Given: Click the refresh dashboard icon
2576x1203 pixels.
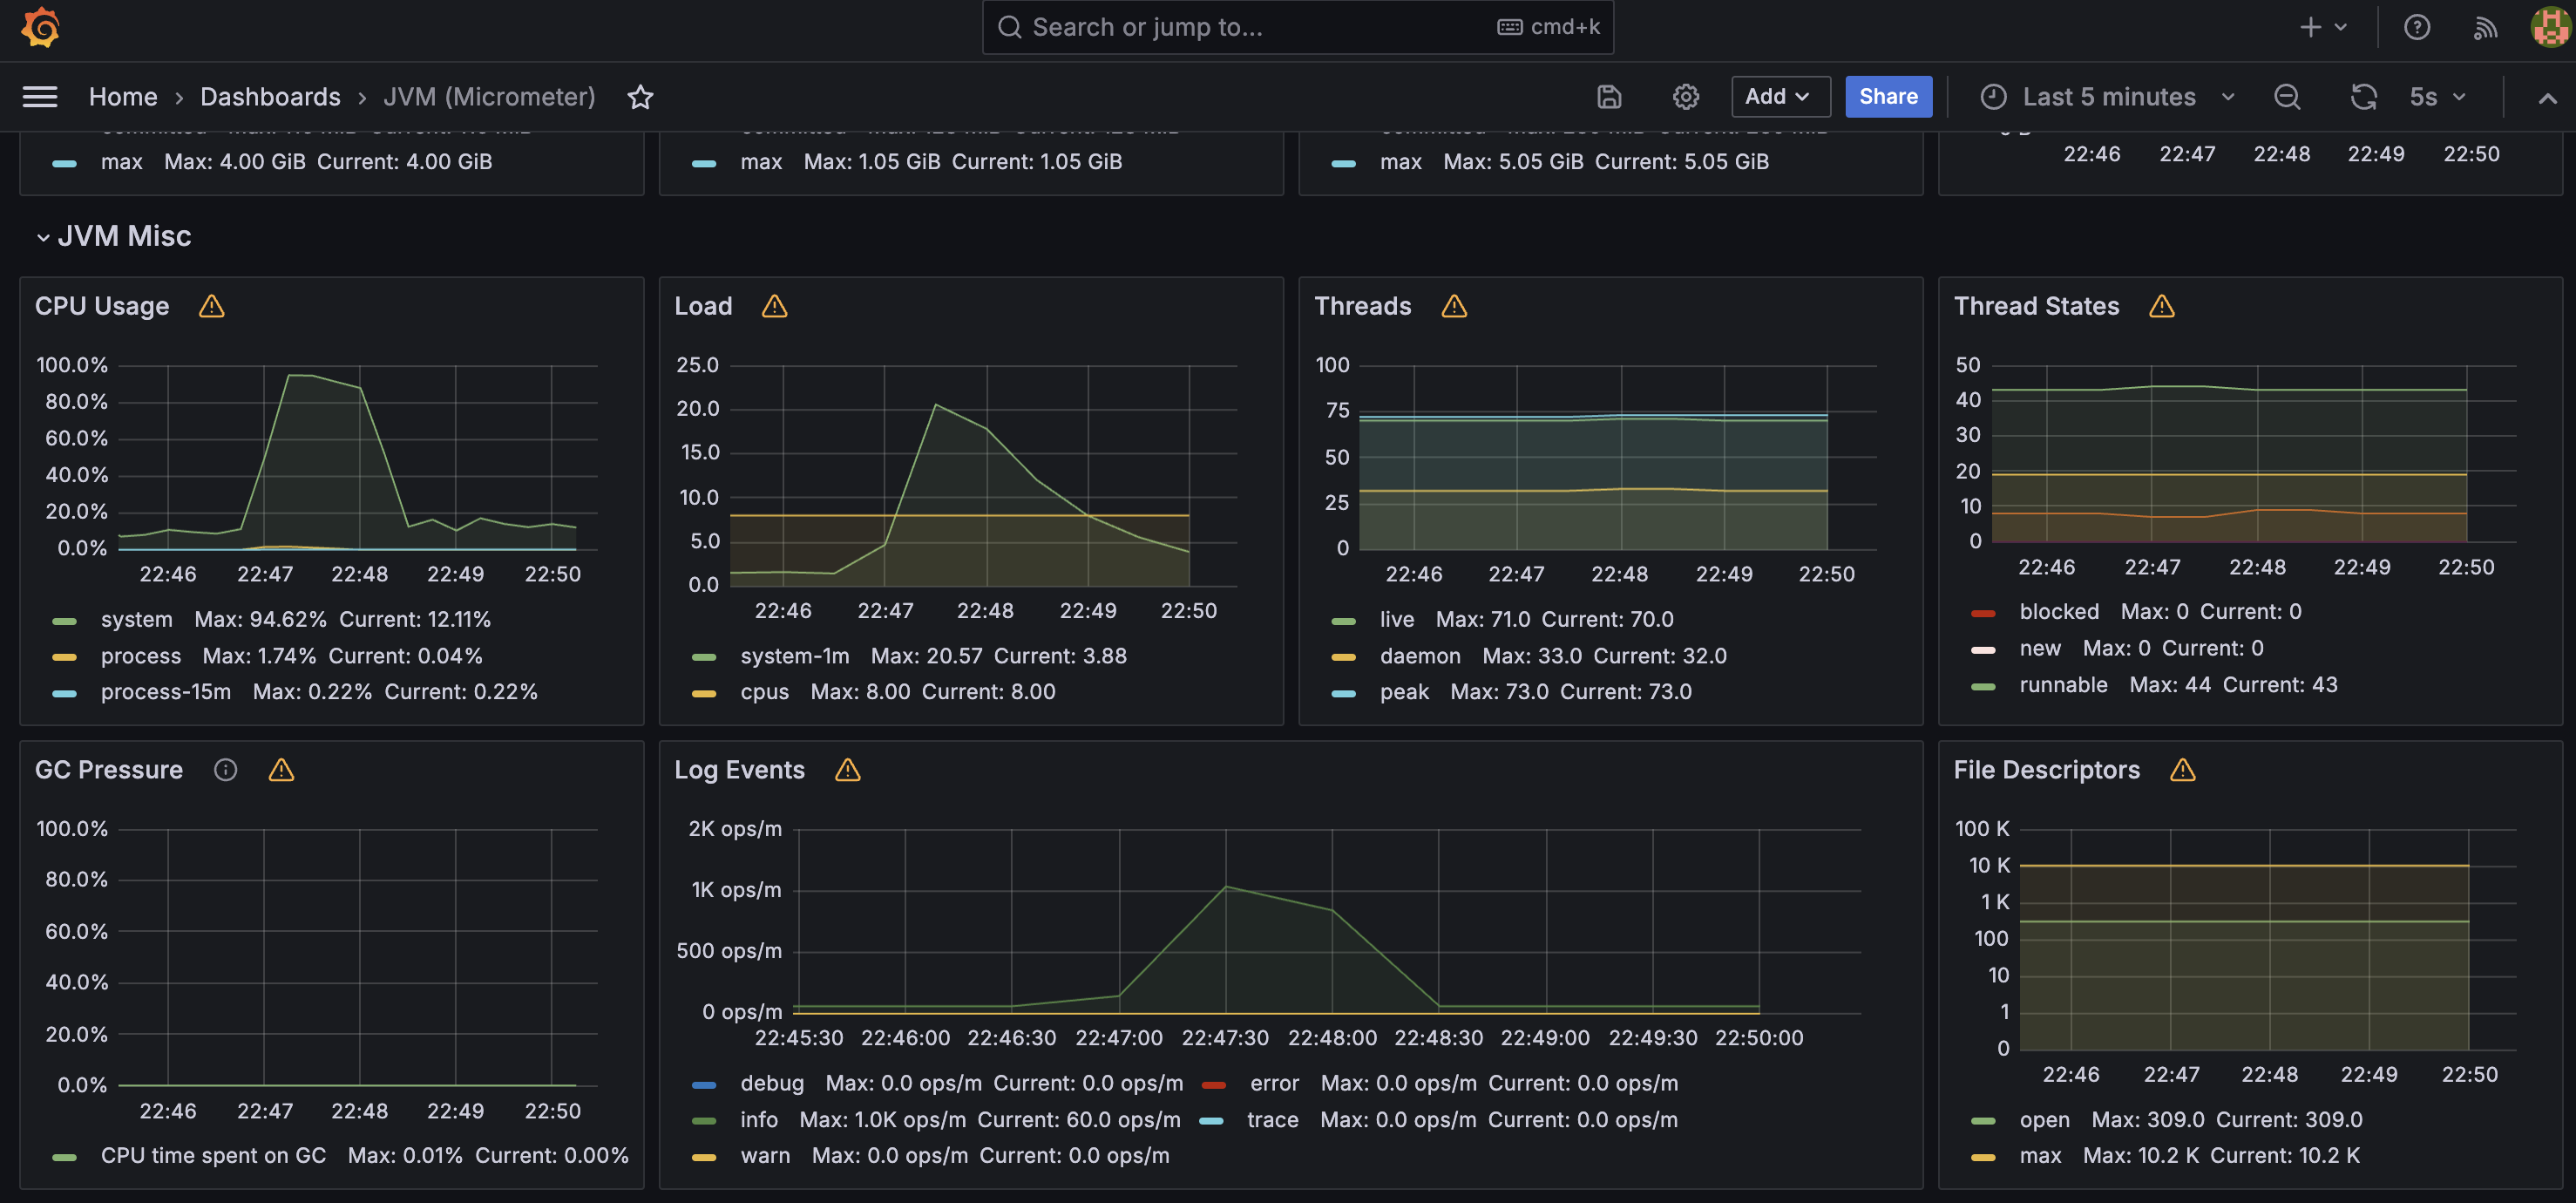Looking at the screenshot, I should (2363, 97).
